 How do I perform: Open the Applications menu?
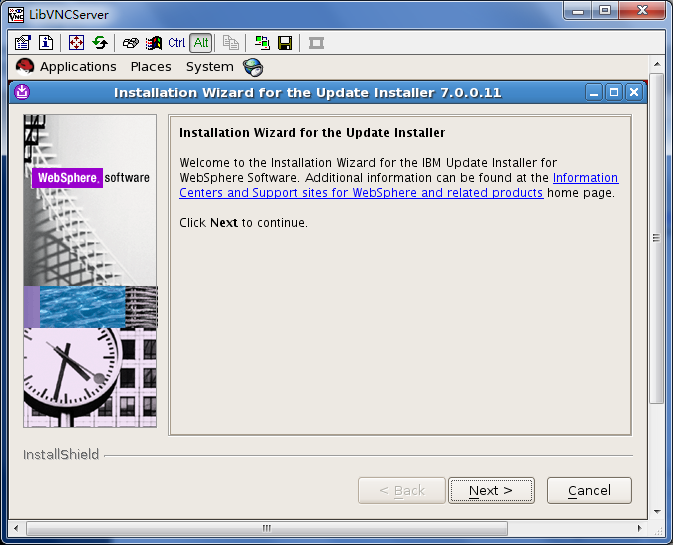point(78,67)
